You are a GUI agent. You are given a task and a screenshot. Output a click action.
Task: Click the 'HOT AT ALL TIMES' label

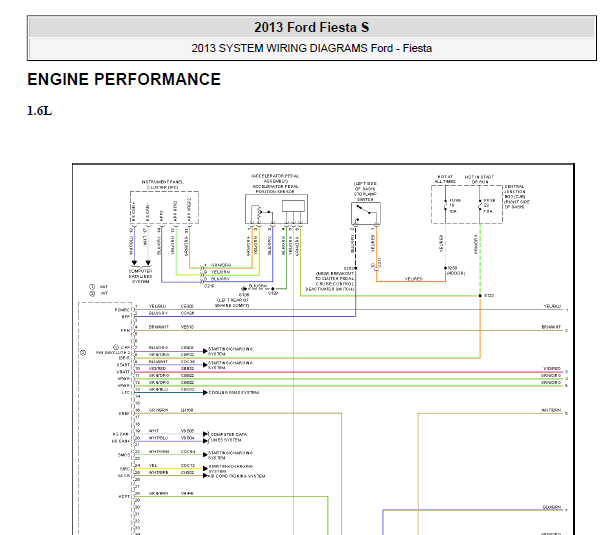pyautogui.click(x=445, y=179)
